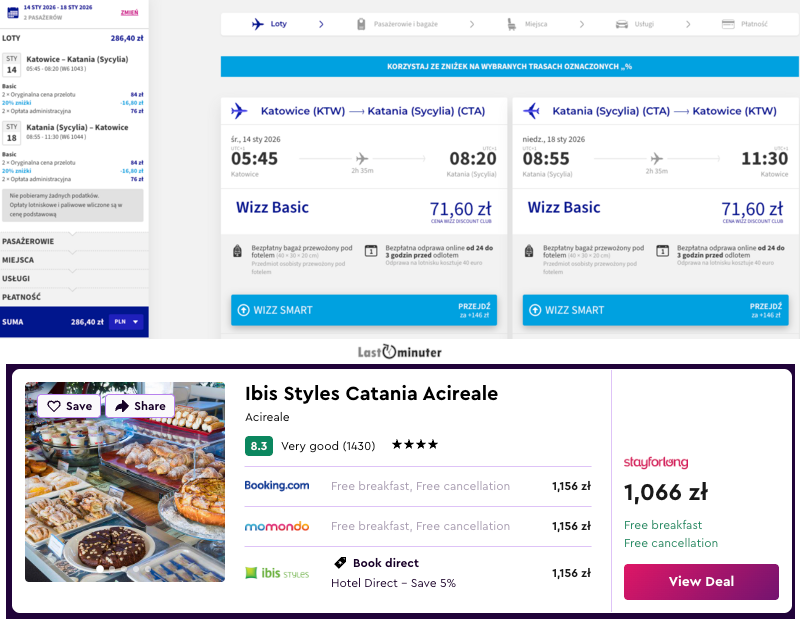Viewport: 800px width, 619px height.
Task: Share the hotel using the Share button
Action: (140, 406)
